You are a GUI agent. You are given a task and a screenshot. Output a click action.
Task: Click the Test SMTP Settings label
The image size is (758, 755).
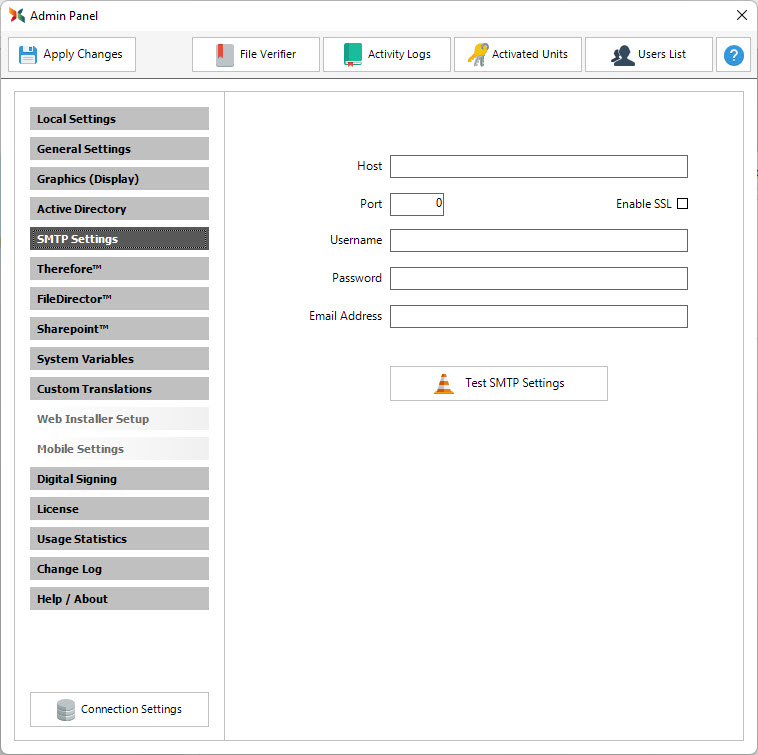pos(515,383)
